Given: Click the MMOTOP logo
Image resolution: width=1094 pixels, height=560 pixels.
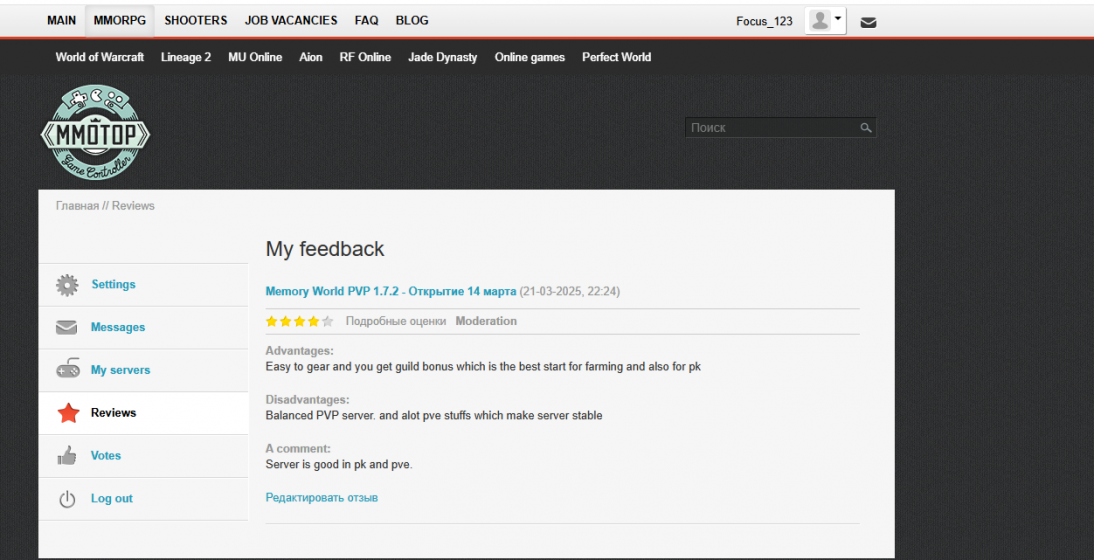Looking at the screenshot, I should 96,133.
